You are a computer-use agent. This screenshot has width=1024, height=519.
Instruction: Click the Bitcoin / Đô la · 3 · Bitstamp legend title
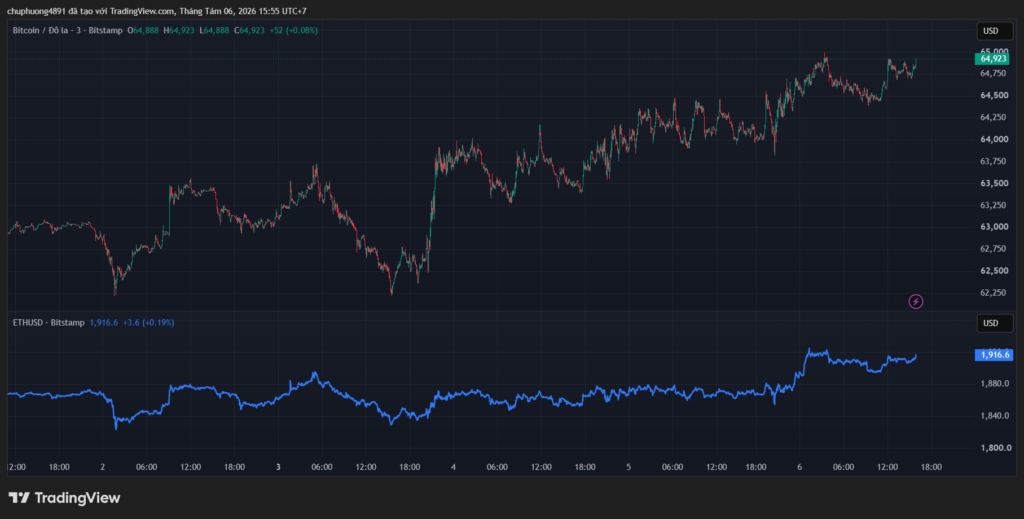(x=67, y=31)
